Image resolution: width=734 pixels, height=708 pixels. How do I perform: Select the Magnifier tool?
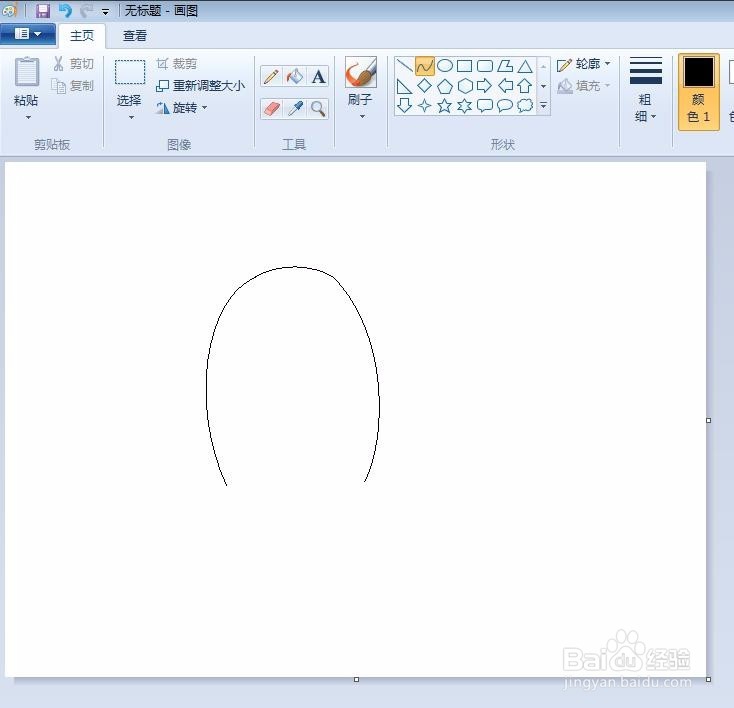click(x=318, y=109)
